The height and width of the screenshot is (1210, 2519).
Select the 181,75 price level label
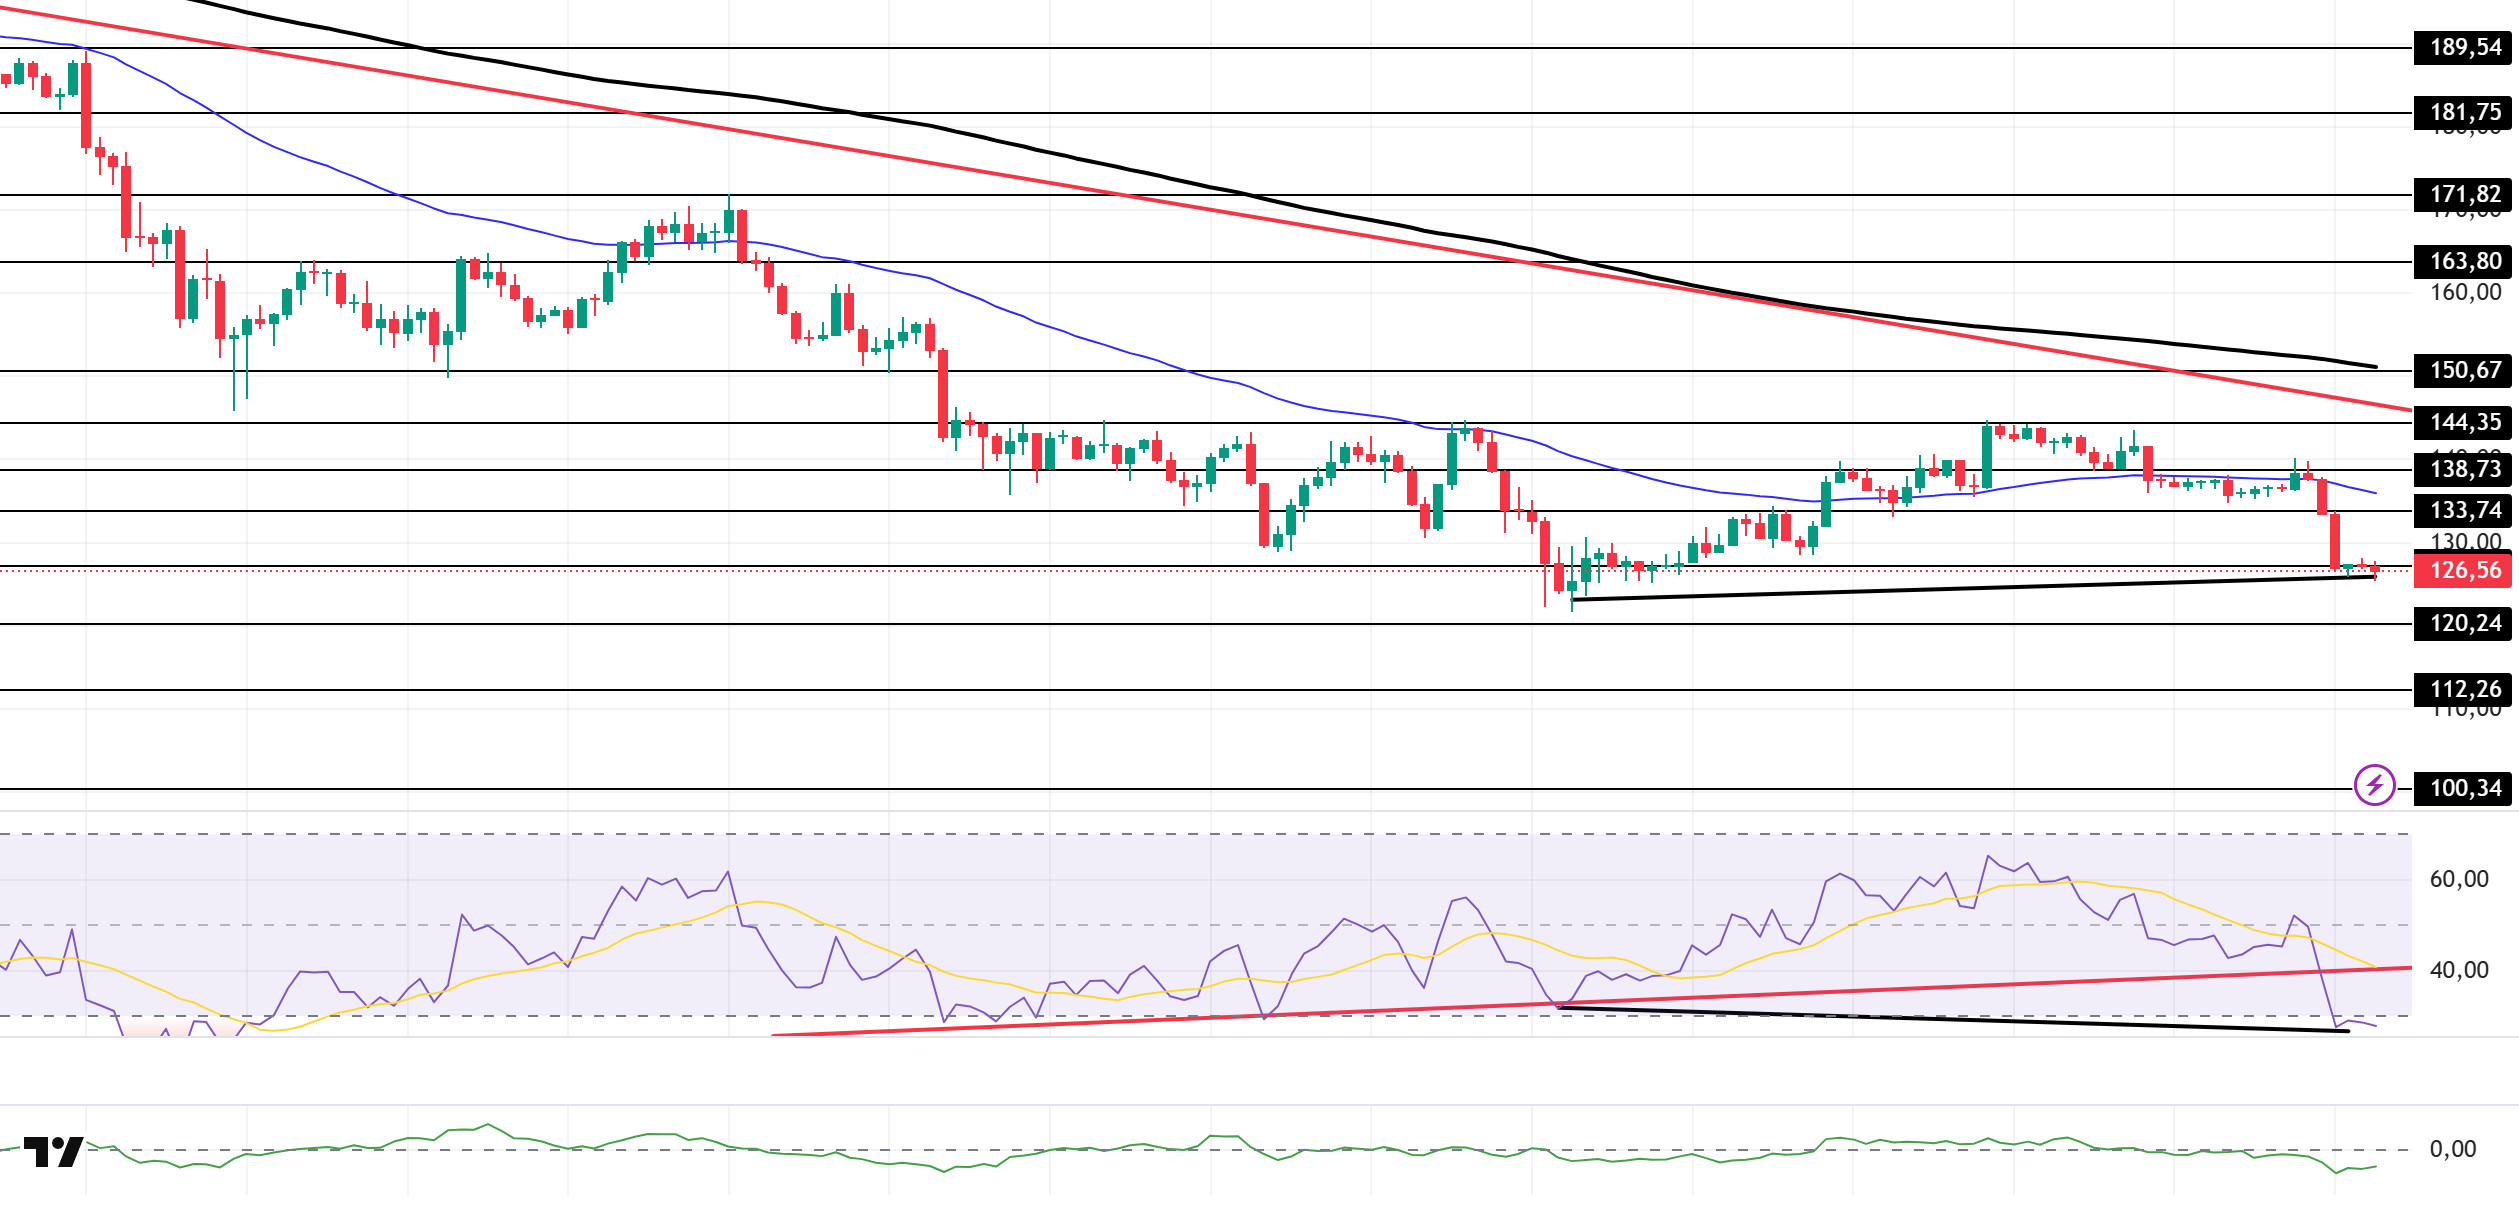tap(2465, 112)
